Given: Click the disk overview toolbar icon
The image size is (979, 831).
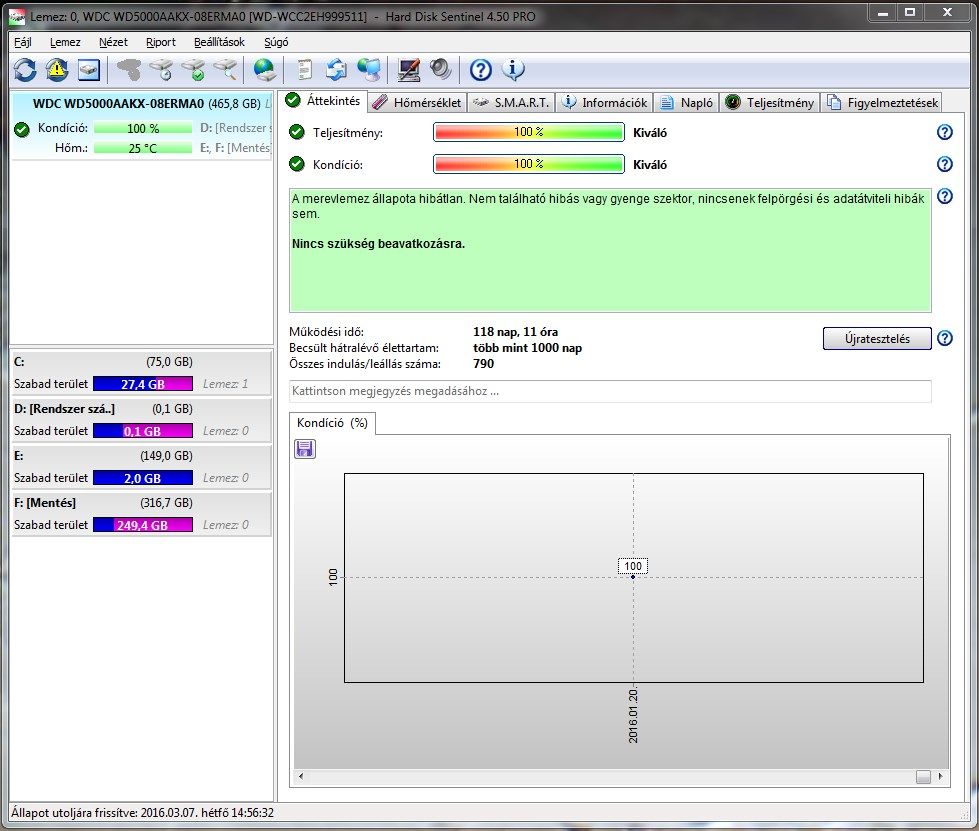Looking at the screenshot, I should (89, 69).
